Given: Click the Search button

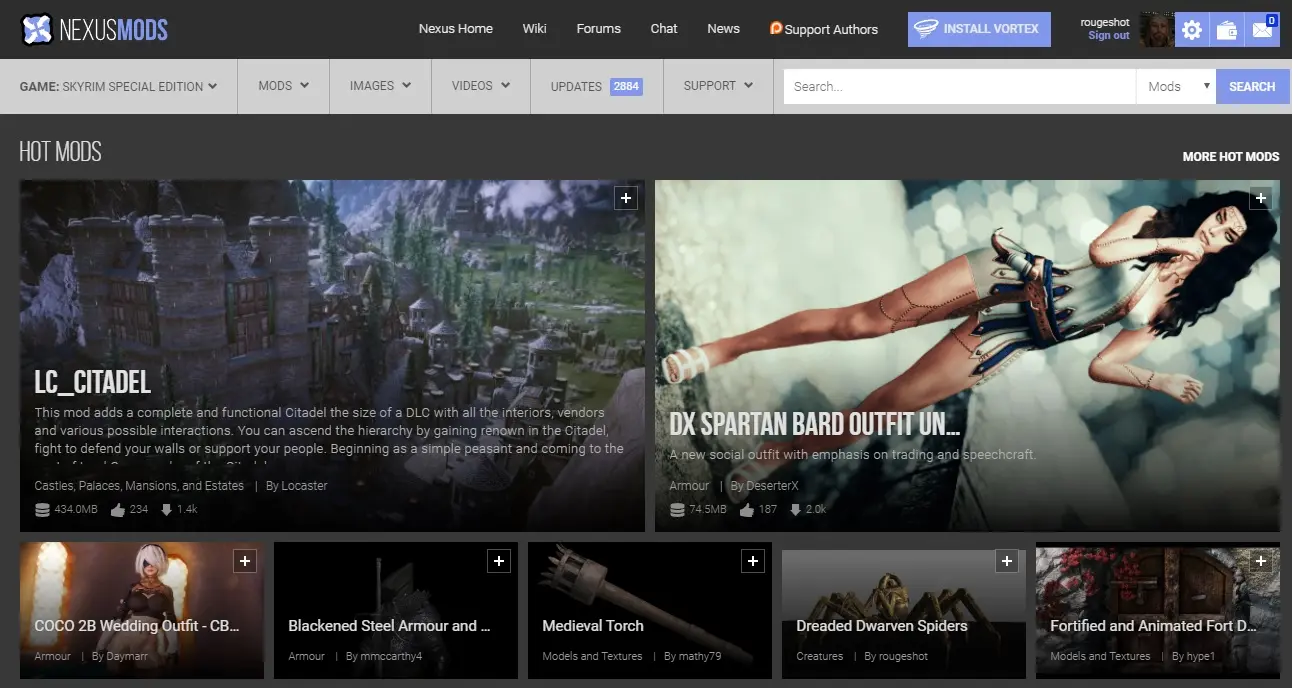Looking at the screenshot, I should click(1252, 86).
